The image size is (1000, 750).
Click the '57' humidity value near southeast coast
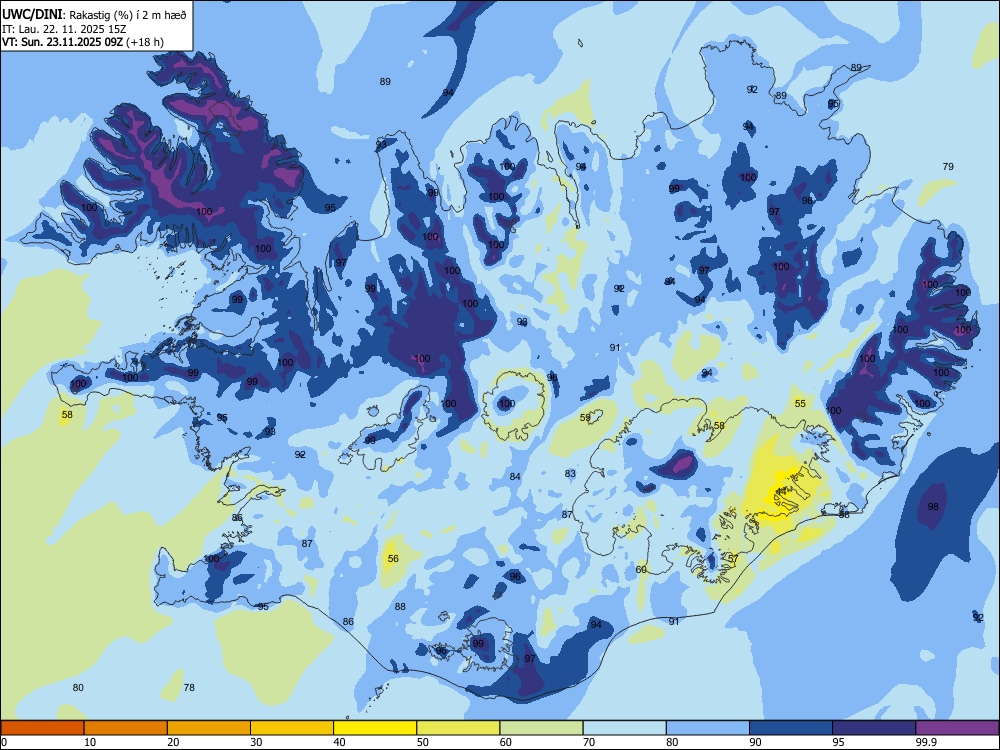coord(733,559)
